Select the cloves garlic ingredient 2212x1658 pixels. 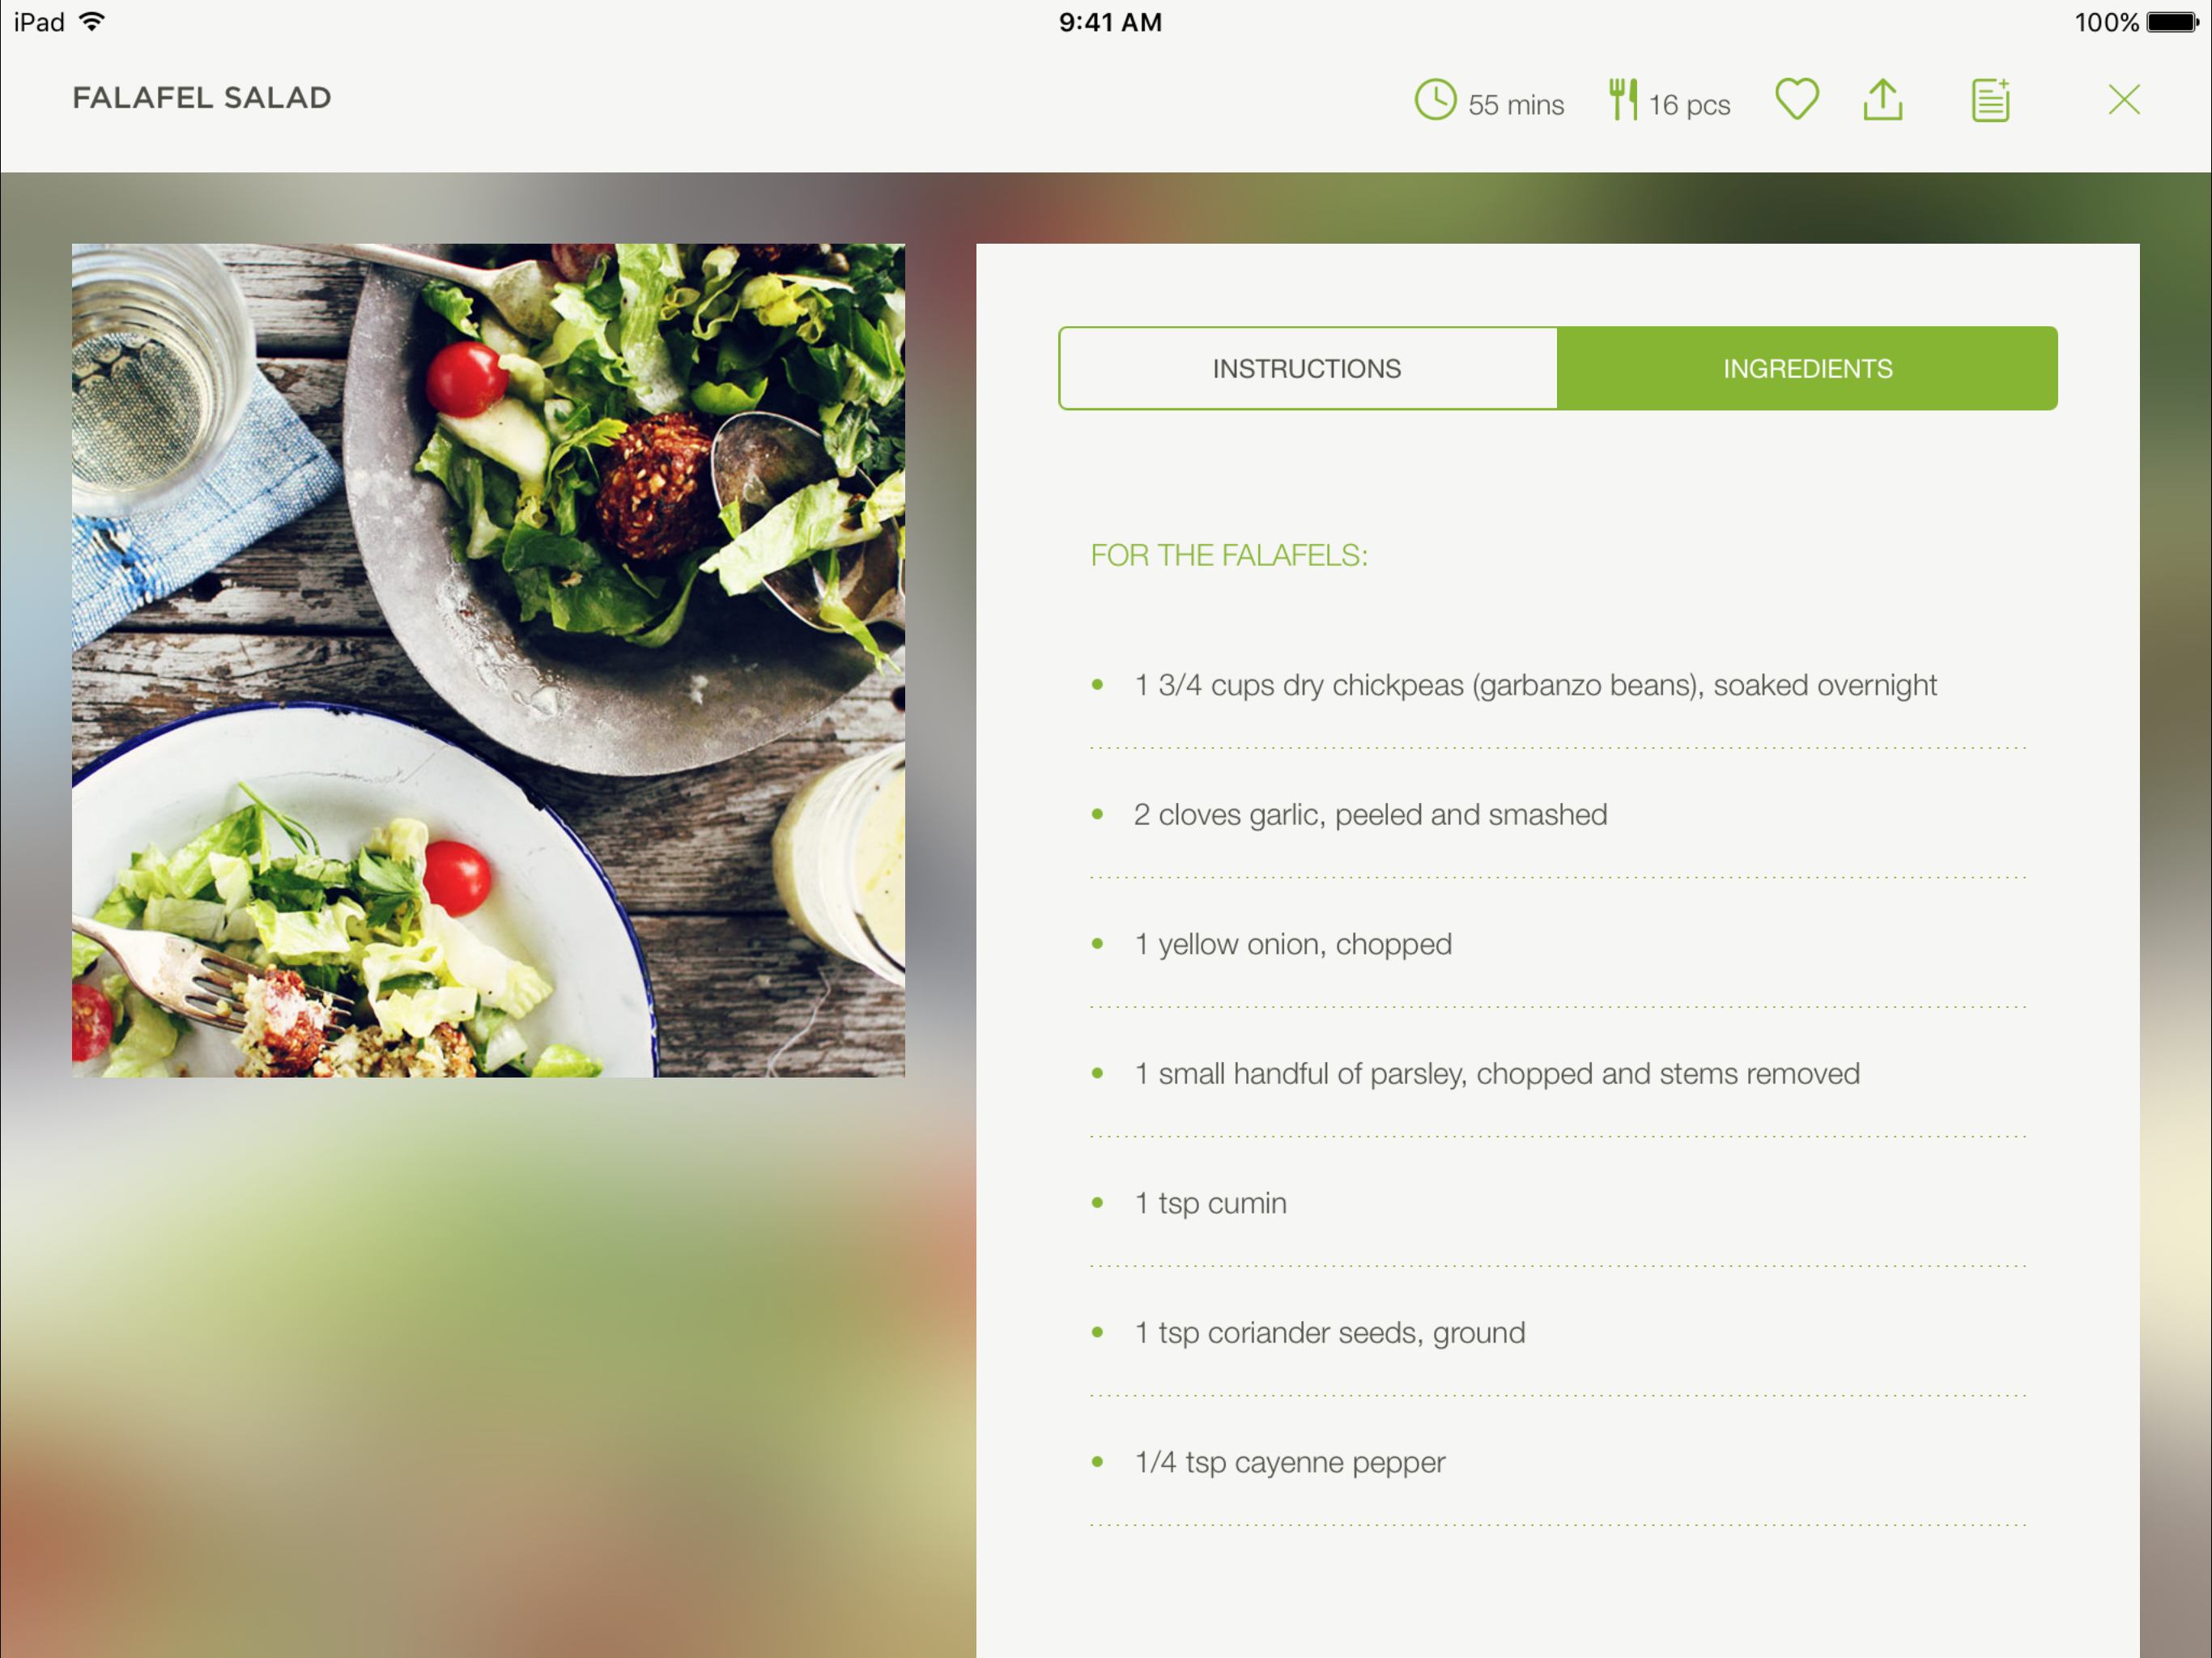click(1558, 814)
